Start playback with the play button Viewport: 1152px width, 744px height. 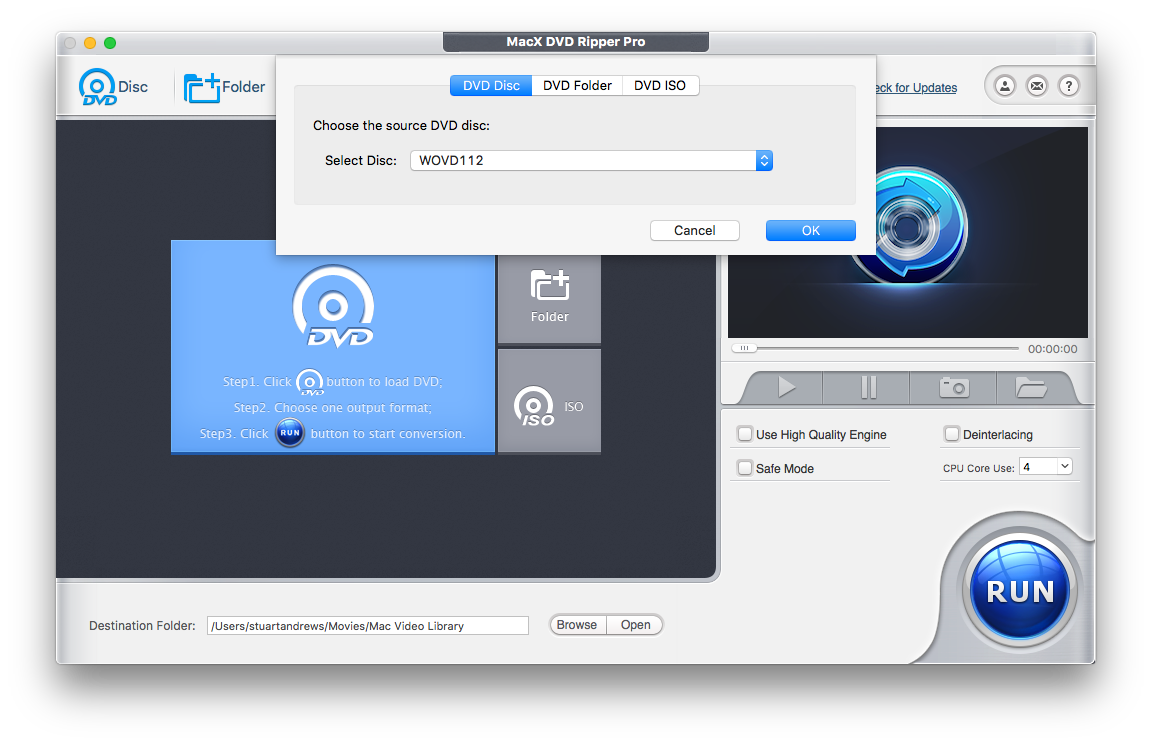coord(786,387)
